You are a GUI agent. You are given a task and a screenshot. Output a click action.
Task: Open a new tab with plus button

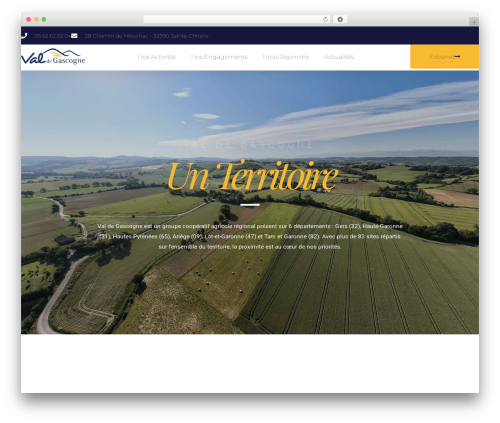pos(474,22)
